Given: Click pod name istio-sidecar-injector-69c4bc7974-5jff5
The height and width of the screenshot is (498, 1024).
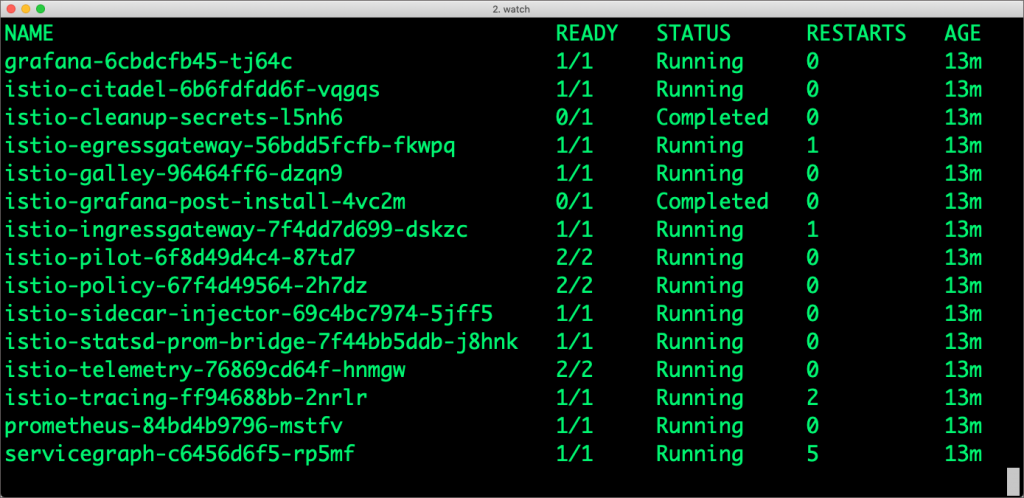Looking at the screenshot, I should click(248, 314).
